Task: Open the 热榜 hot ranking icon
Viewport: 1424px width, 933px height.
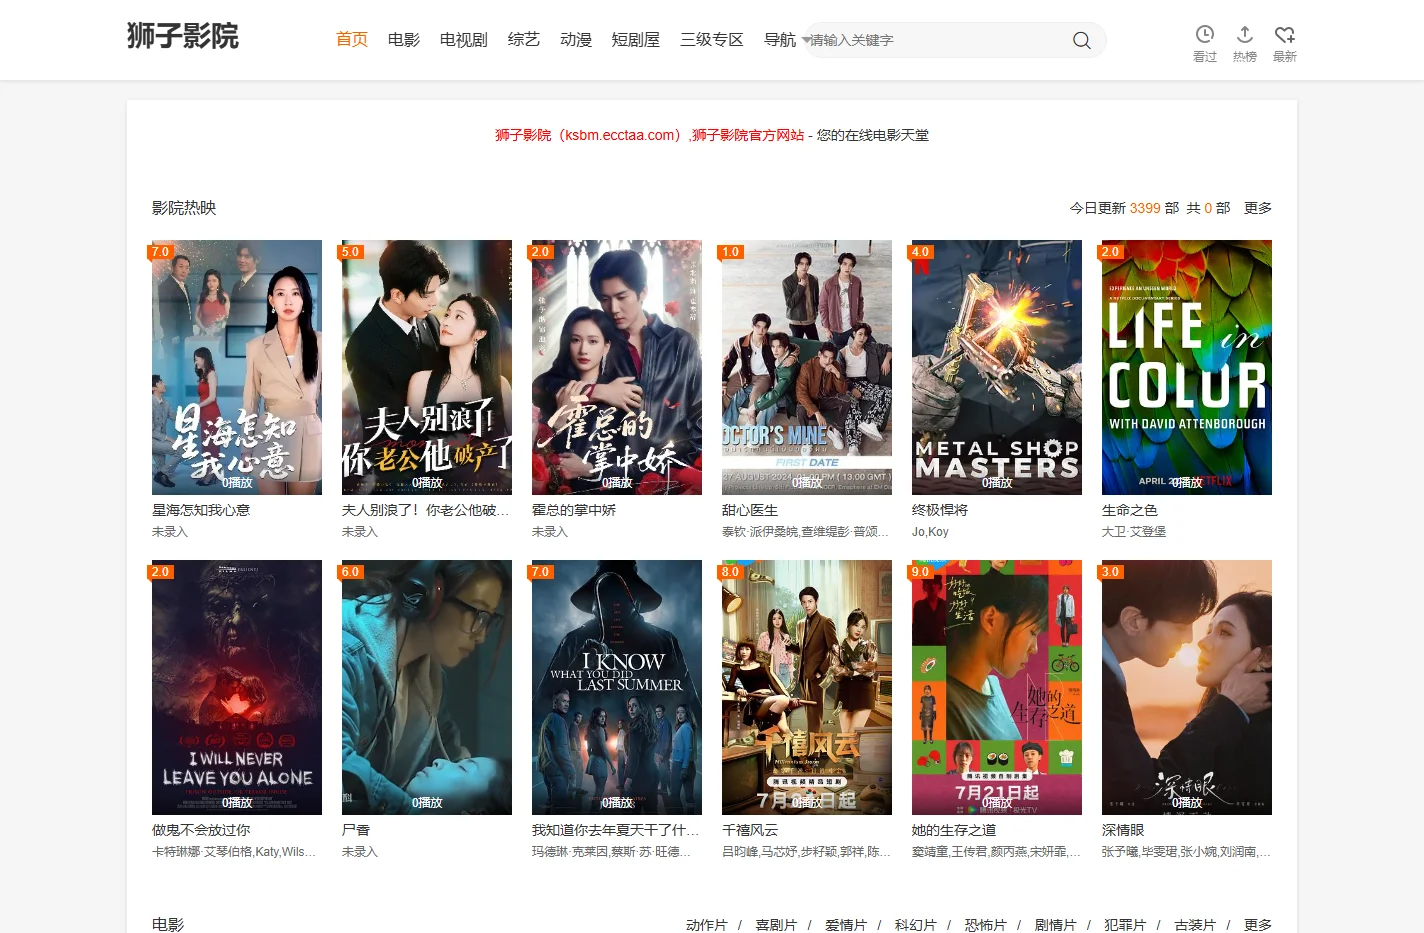Action: [1245, 44]
